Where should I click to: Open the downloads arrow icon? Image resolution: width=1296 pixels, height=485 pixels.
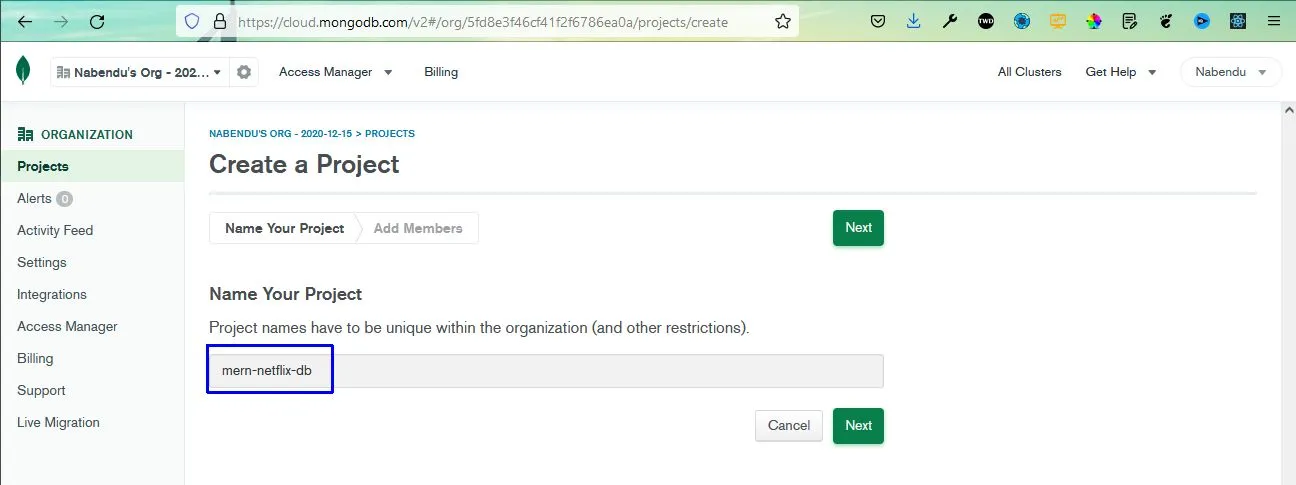[x=914, y=21]
